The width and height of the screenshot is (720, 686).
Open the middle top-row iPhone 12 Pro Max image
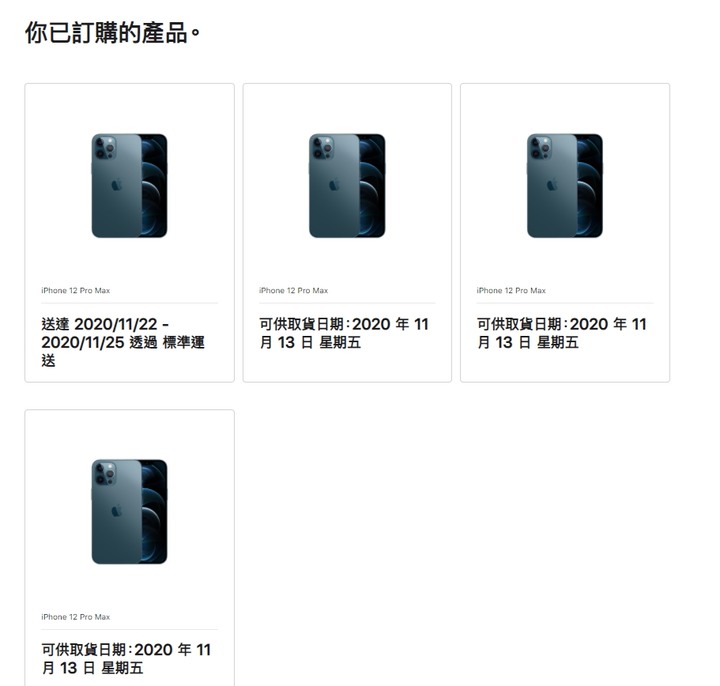click(347, 186)
